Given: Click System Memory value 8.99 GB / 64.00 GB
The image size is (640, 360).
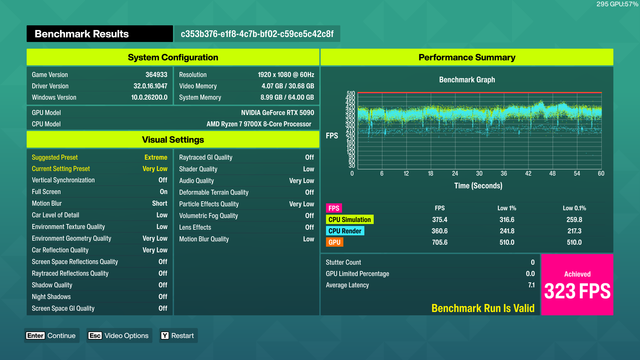Looking at the screenshot, I should (287, 98).
